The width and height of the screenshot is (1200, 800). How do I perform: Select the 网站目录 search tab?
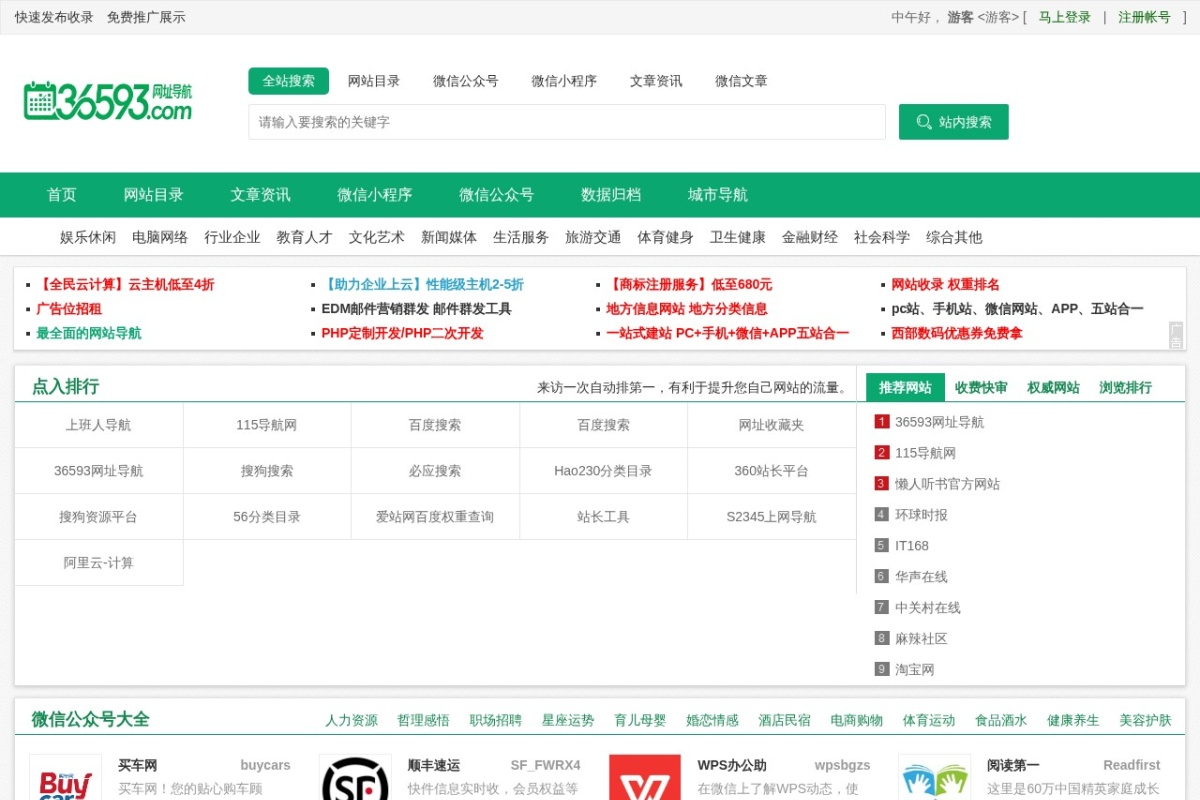374,81
